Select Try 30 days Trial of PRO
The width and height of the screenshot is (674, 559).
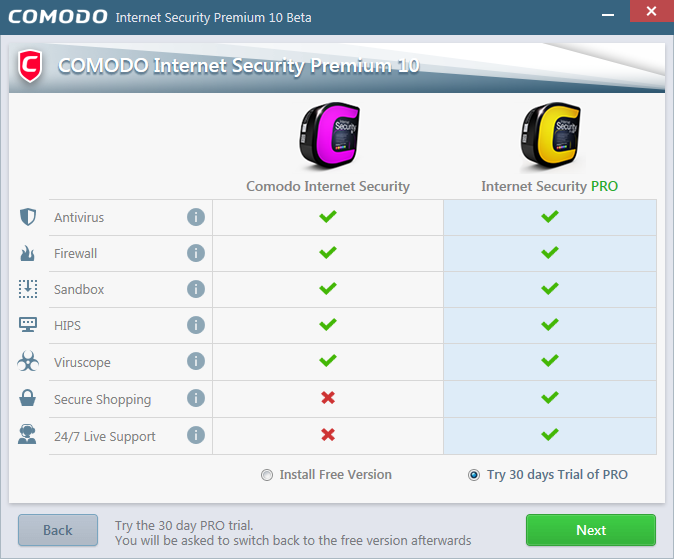point(474,475)
